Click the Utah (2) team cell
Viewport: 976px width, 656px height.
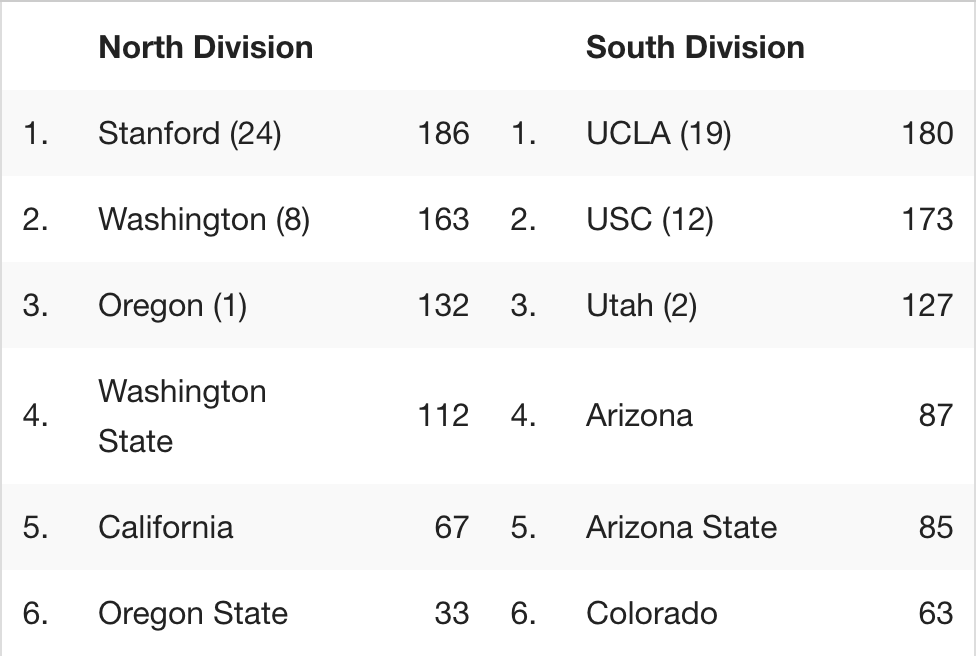coord(642,305)
